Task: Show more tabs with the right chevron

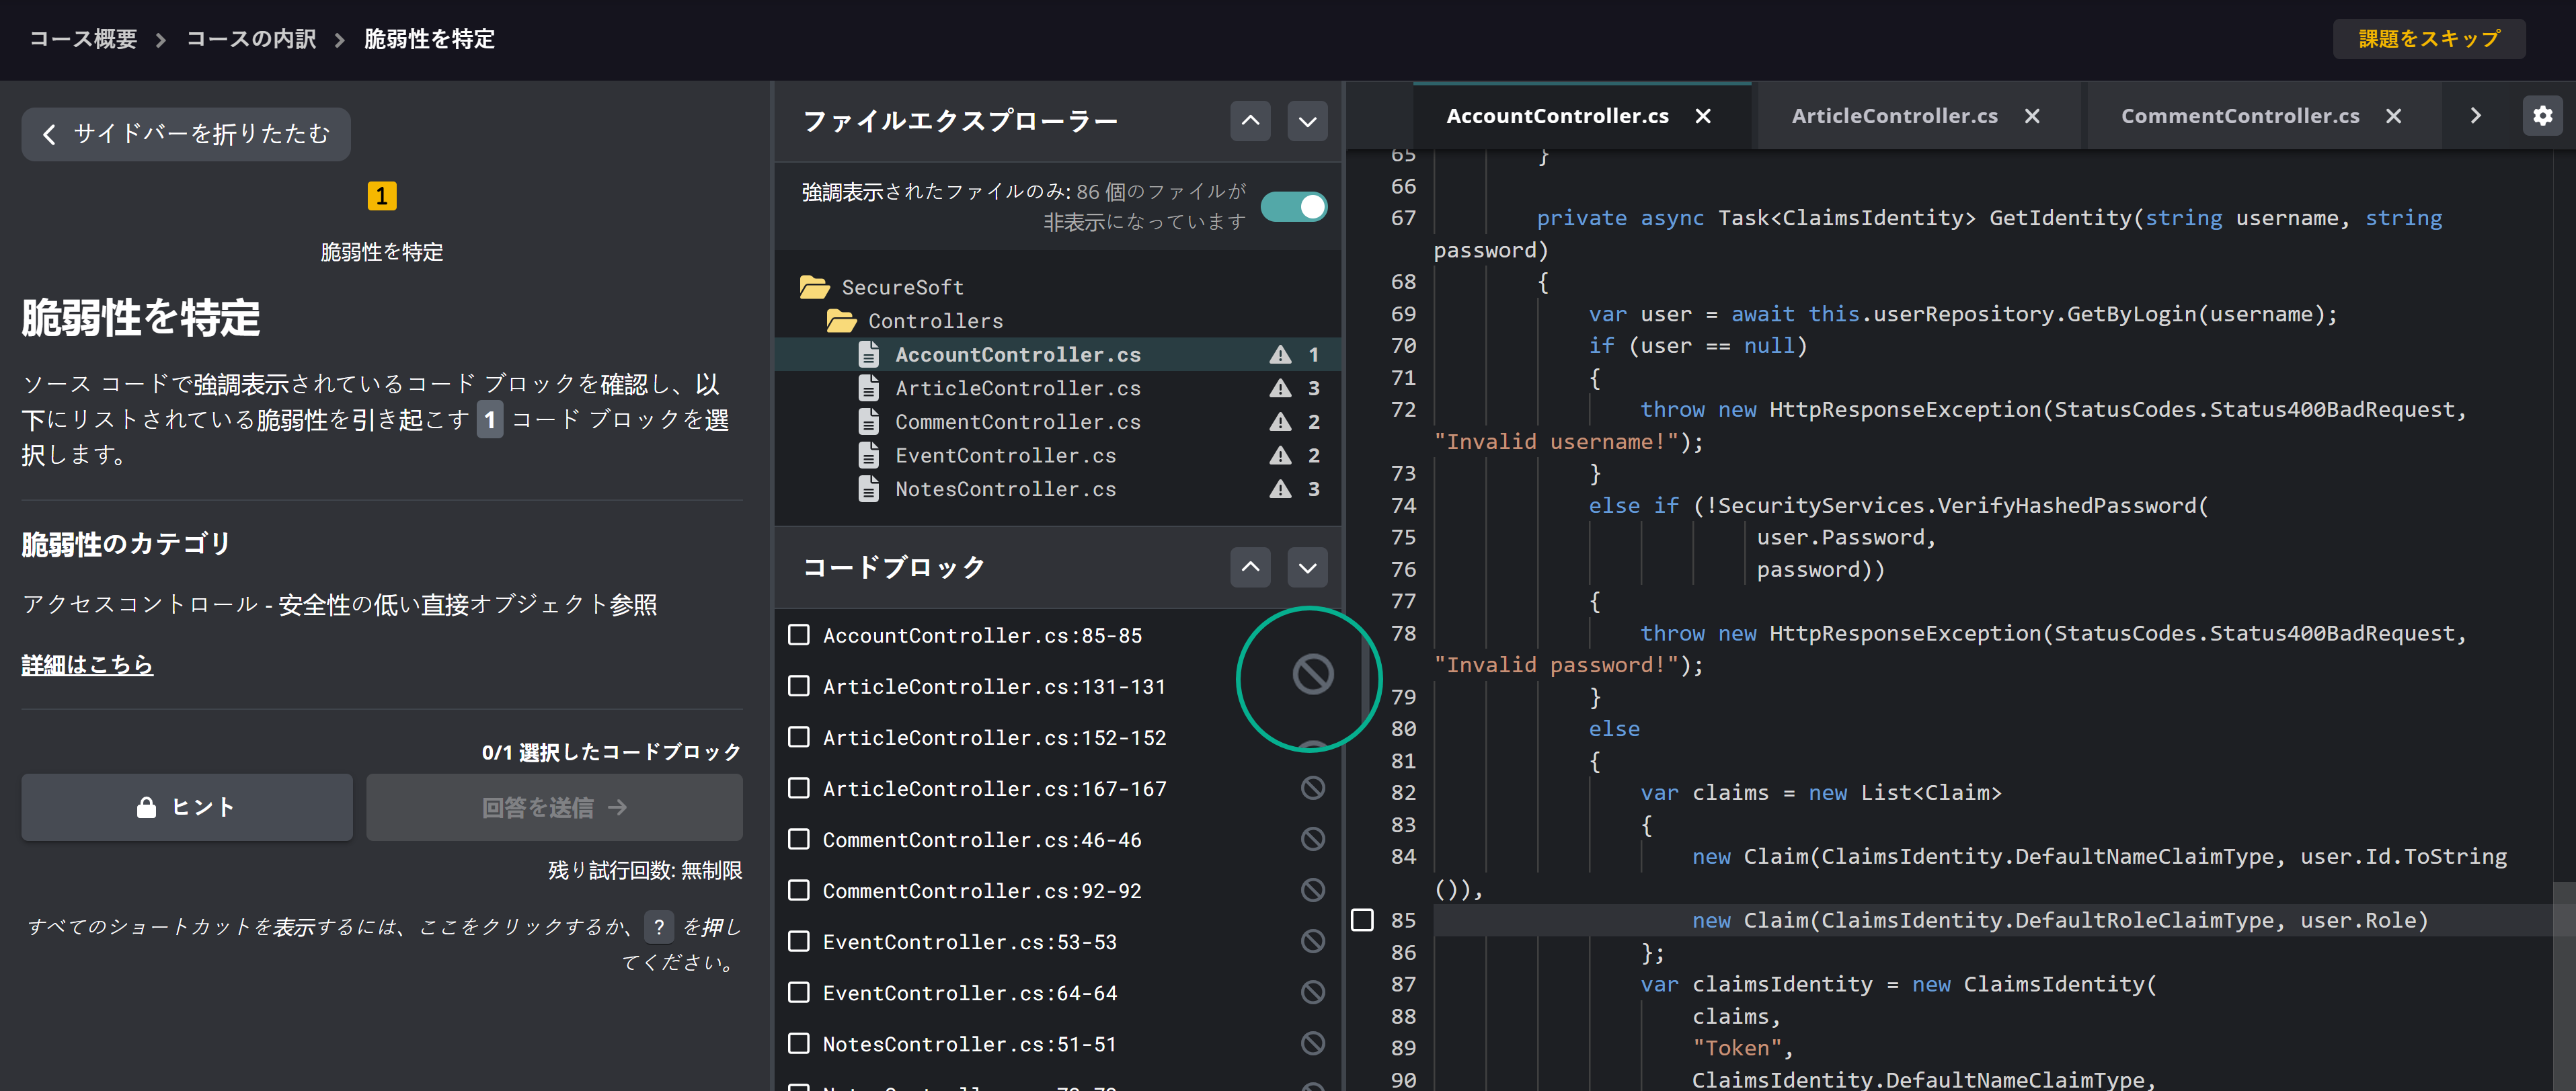Action: (2475, 116)
